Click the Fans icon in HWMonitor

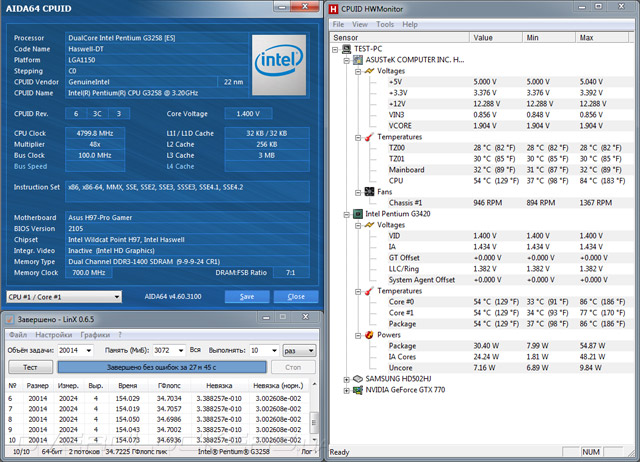pyautogui.click(x=369, y=191)
